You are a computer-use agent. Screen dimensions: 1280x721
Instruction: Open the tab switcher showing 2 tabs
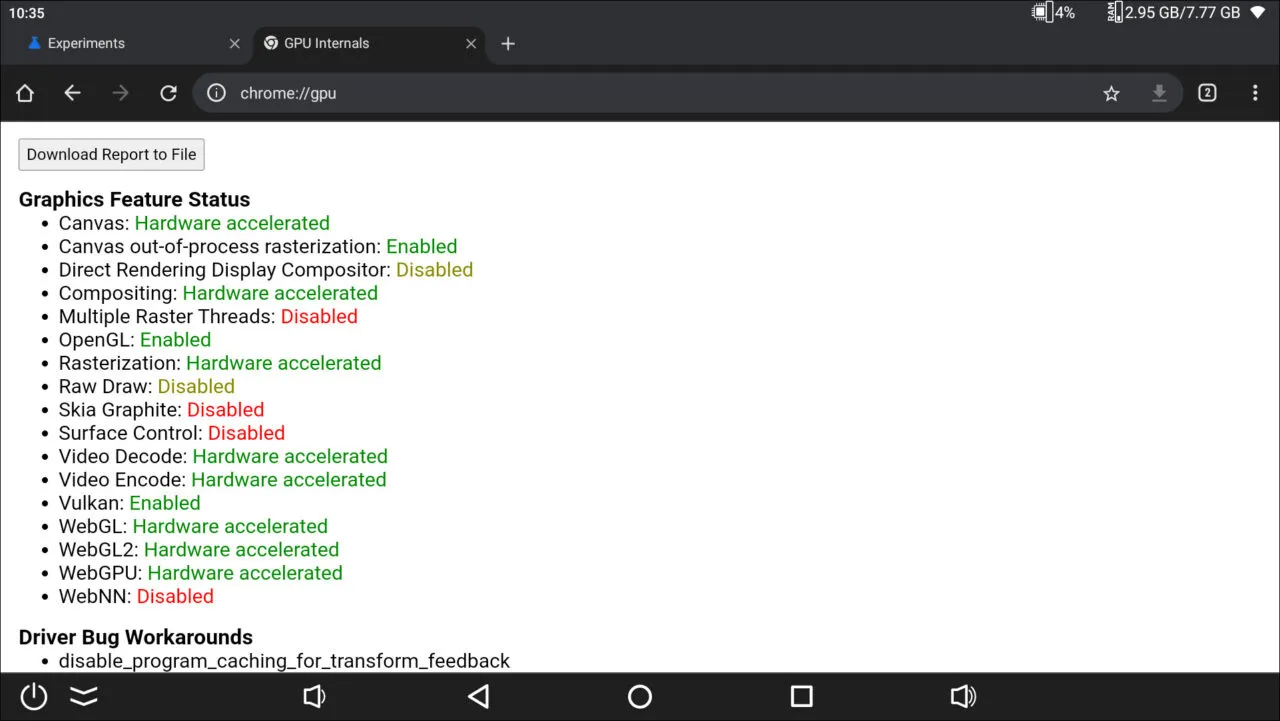[1207, 92]
